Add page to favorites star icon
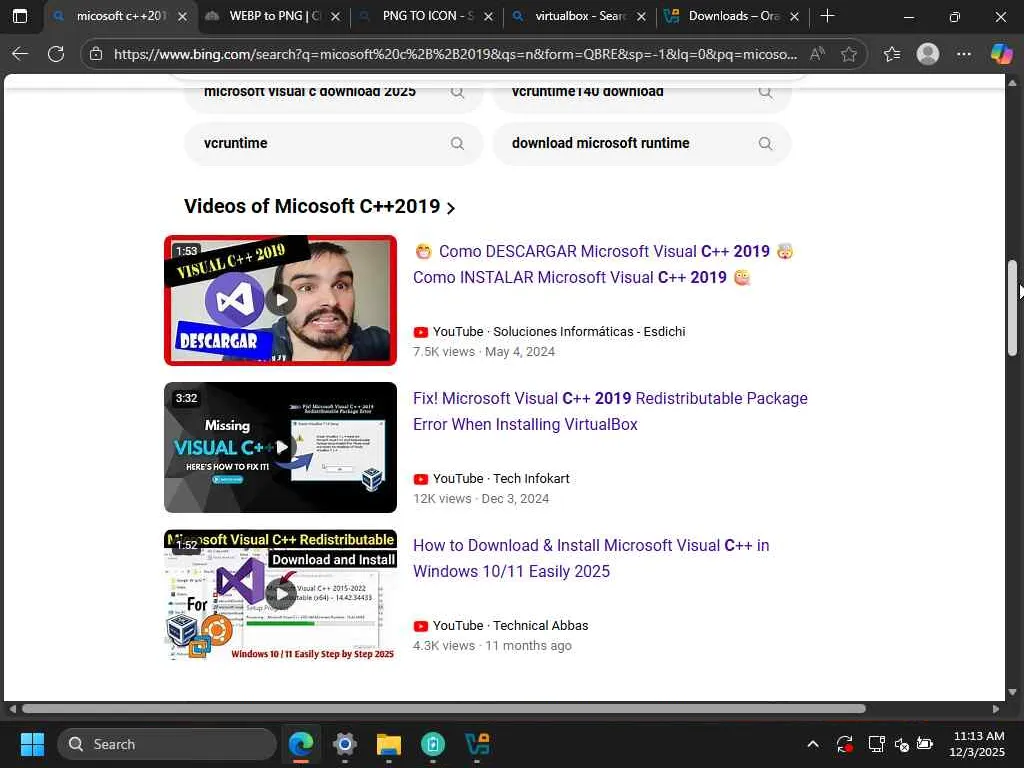 click(849, 54)
